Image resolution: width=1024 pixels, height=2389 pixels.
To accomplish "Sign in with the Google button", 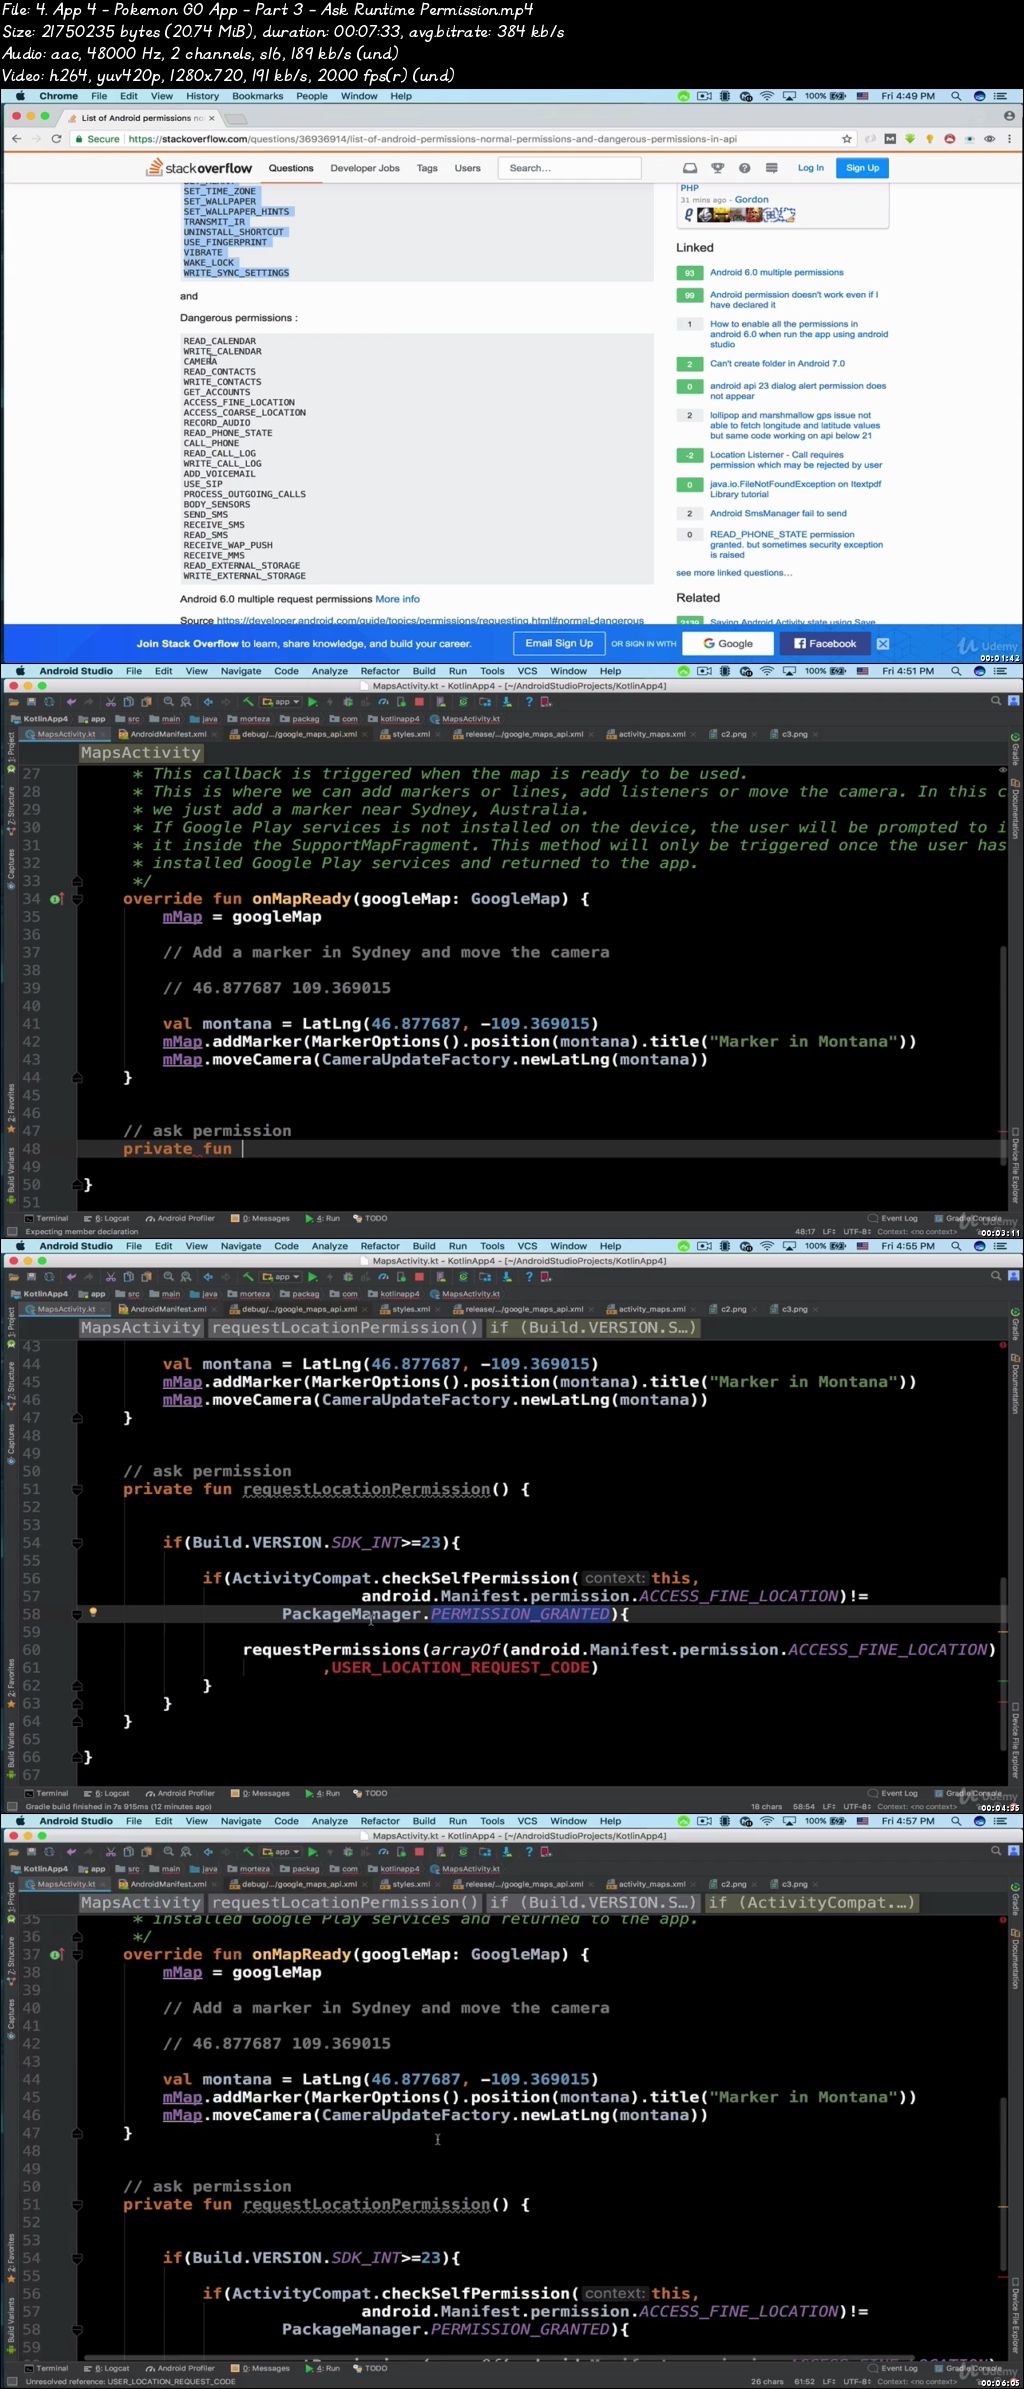I will [x=728, y=643].
